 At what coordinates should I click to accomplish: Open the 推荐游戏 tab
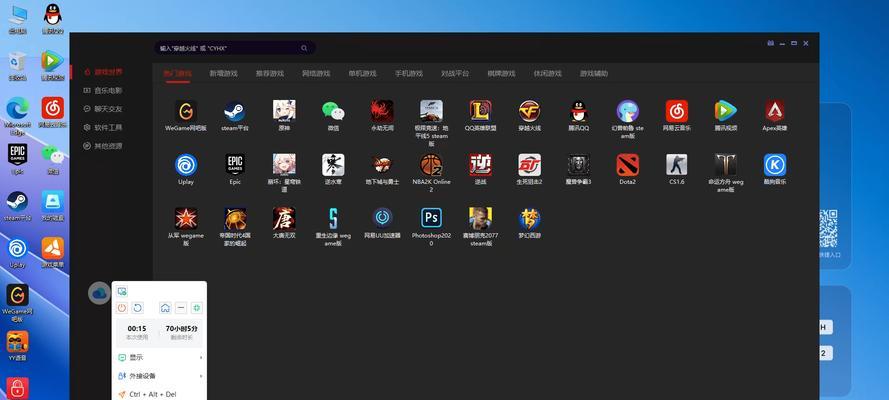tap(270, 74)
